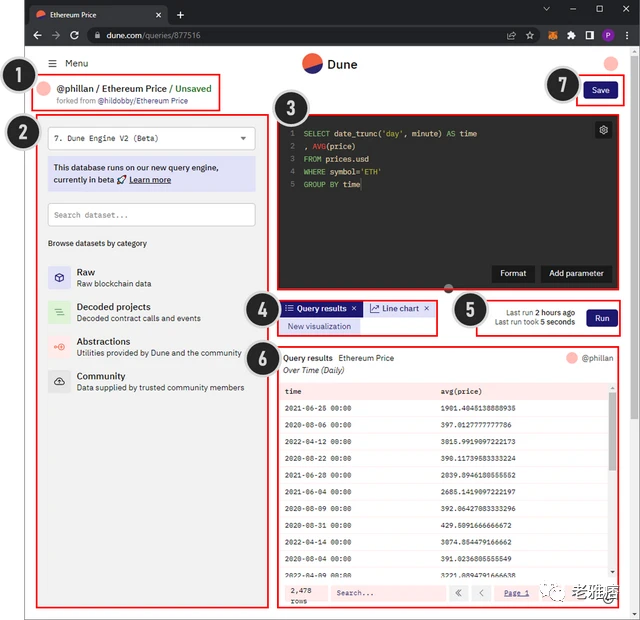Open the hamburger Menu icon
Image resolution: width=640 pixels, height=620 pixels.
tap(52, 63)
